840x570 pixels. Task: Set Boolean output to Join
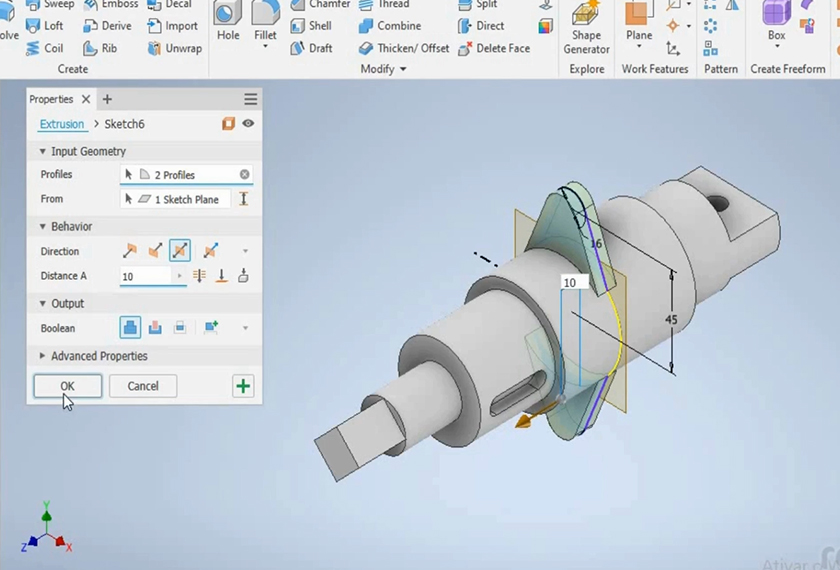(x=130, y=328)
